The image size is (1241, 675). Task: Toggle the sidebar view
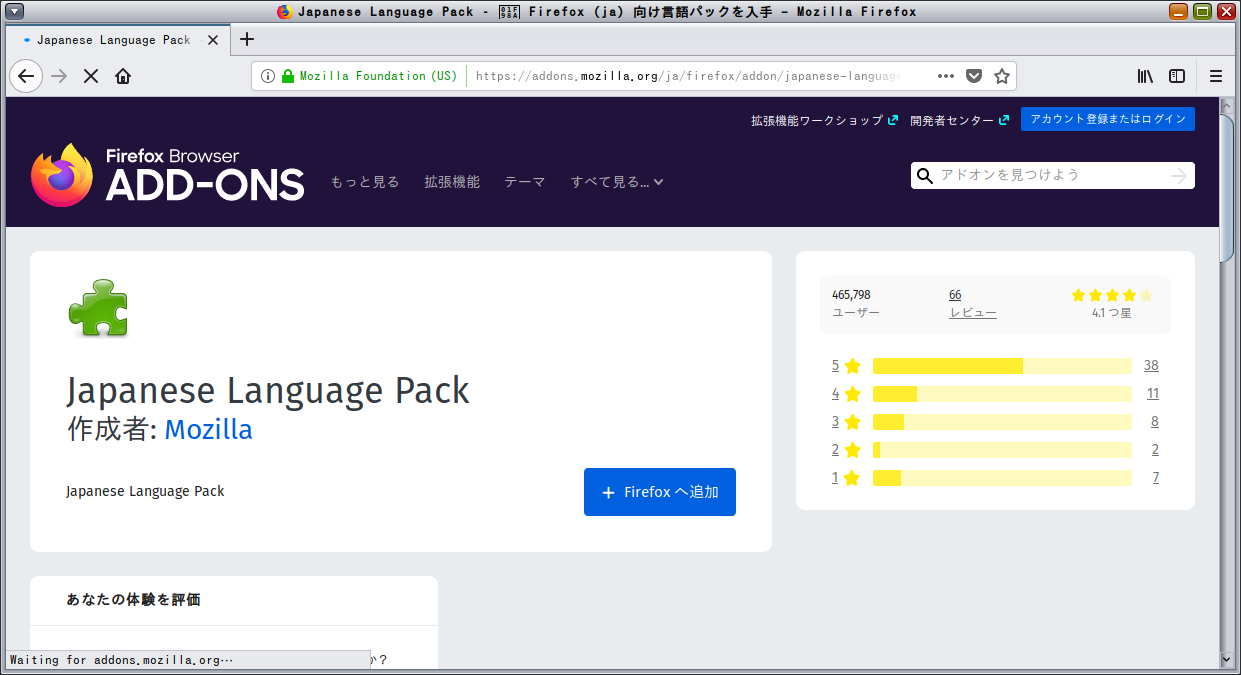[1178, 76]
